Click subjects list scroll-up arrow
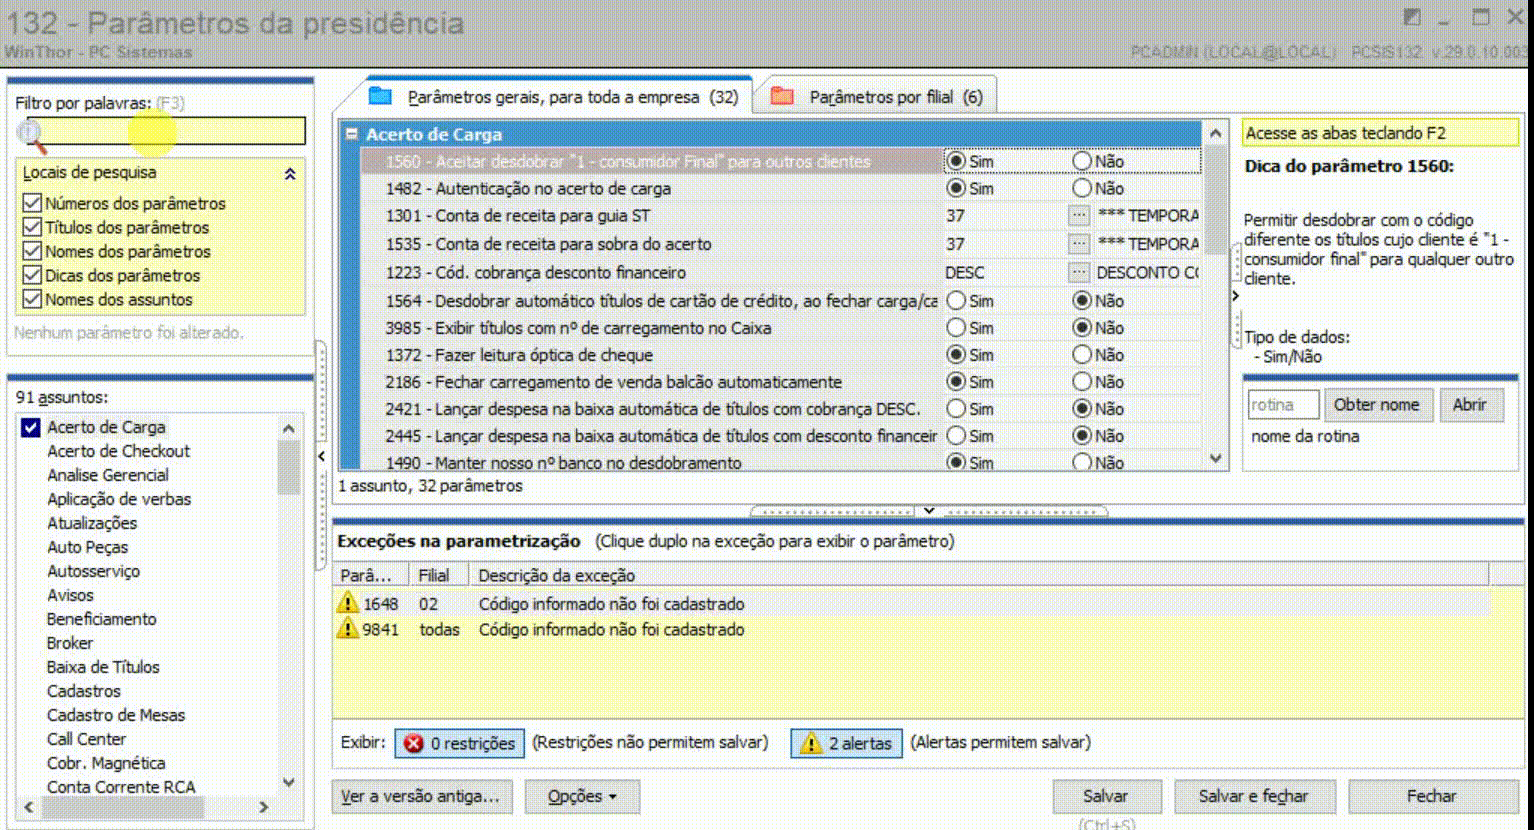The width and height of the screenshot is (1534, 830). (289, 428)
